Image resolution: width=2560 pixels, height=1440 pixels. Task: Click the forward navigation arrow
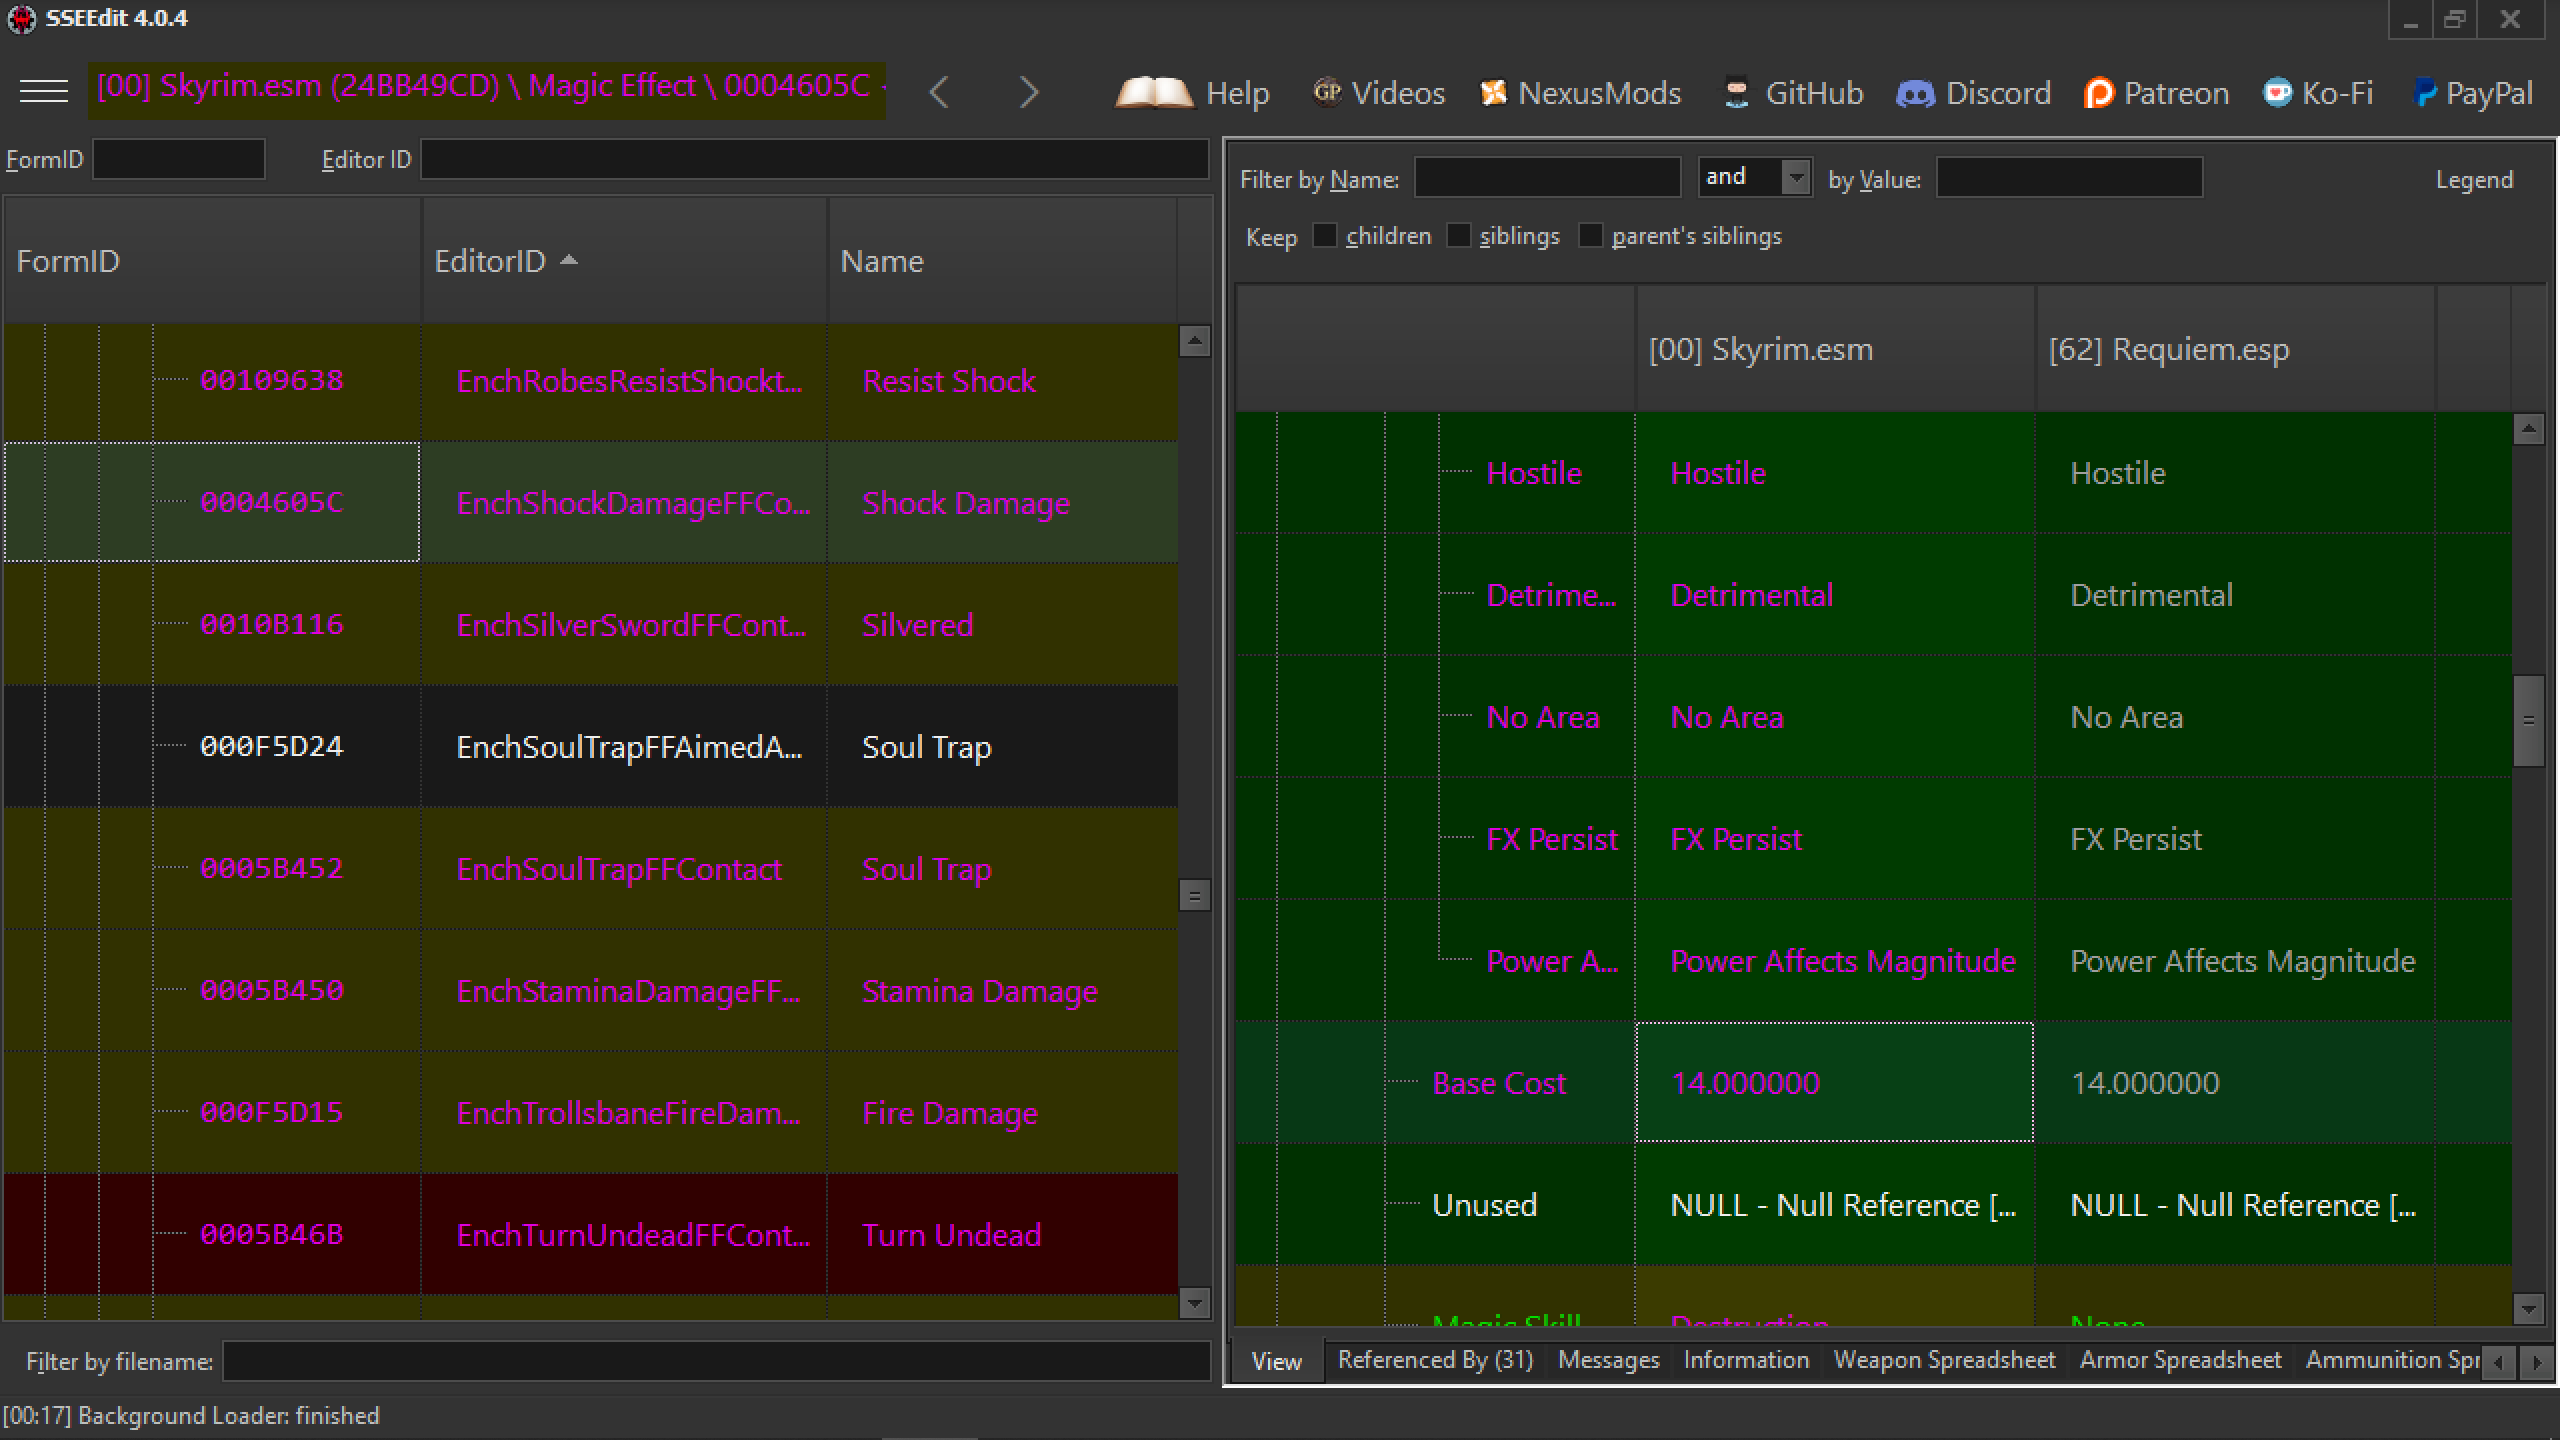pos(1028,93)
